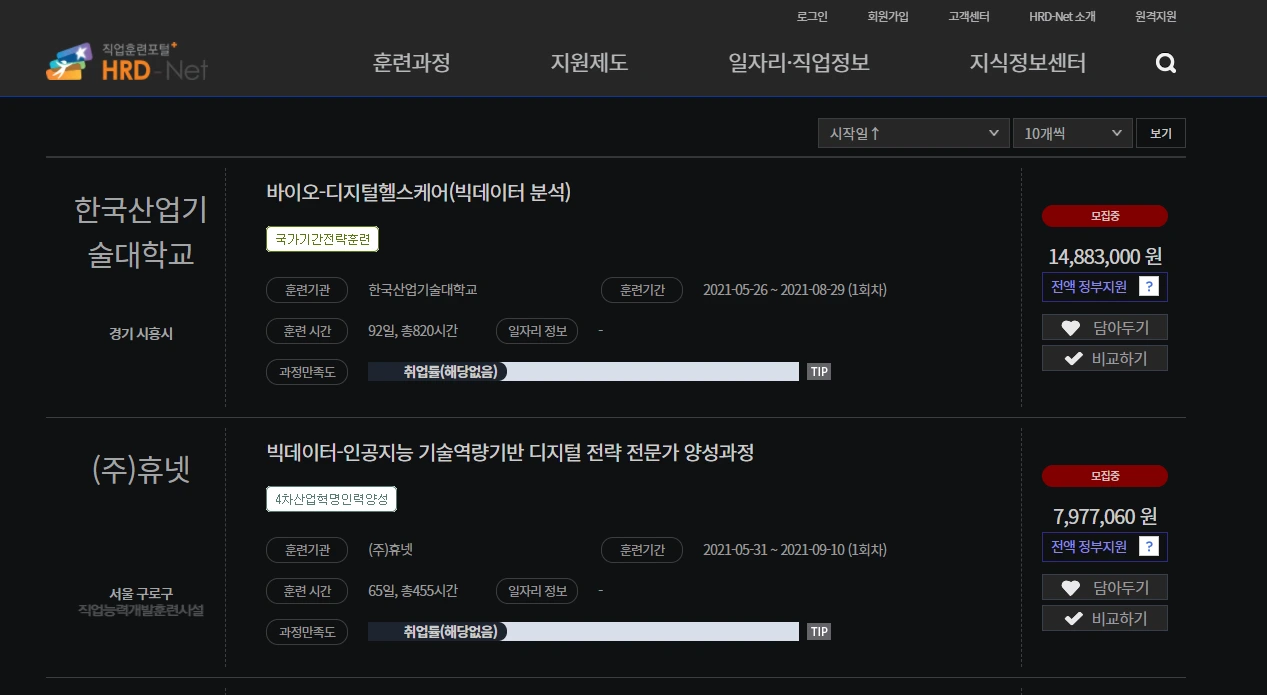1267x695 pixels.
Task: Click 과정만족도 label in first course
Action: click(307, 372)
